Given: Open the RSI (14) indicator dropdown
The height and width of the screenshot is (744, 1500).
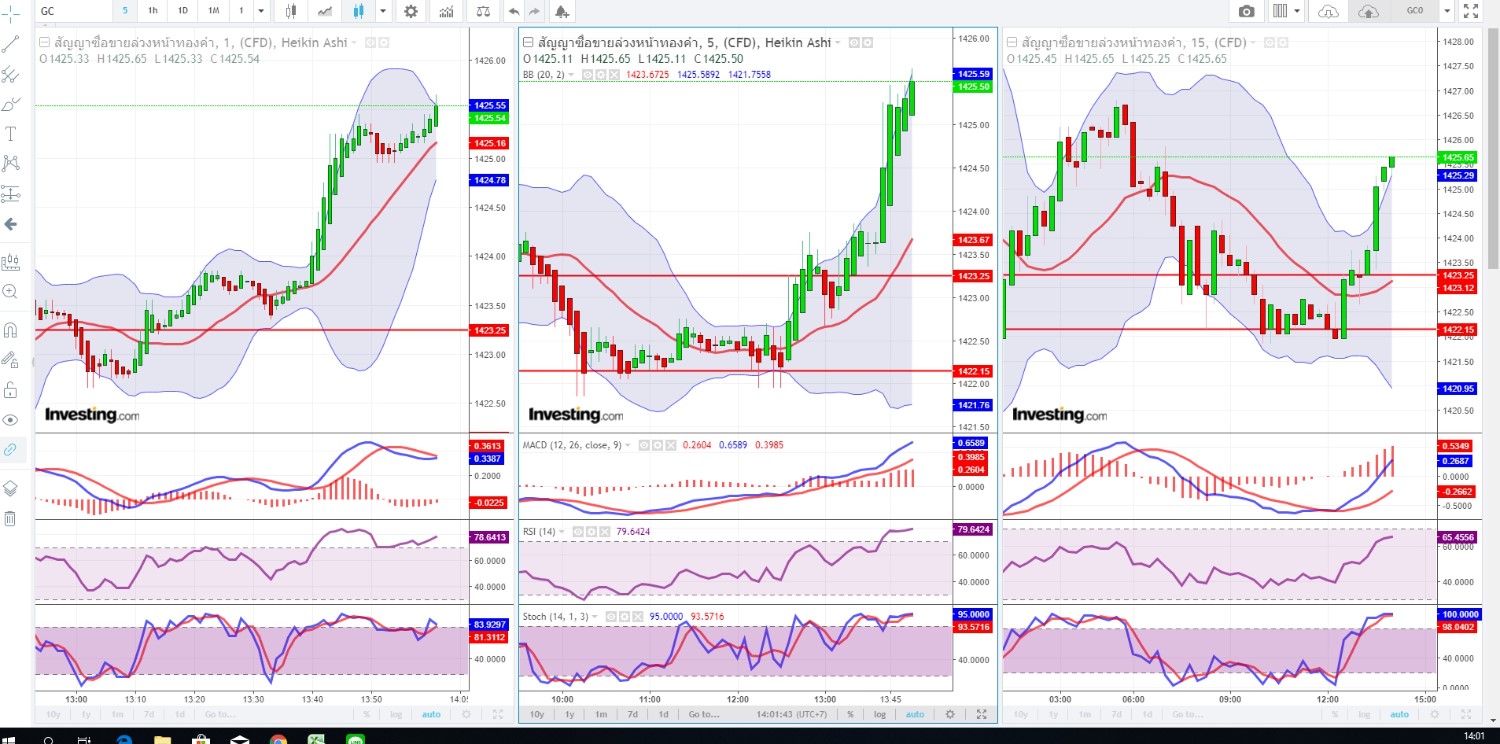Looking at the screenshot, I should [x=564, y=531].
